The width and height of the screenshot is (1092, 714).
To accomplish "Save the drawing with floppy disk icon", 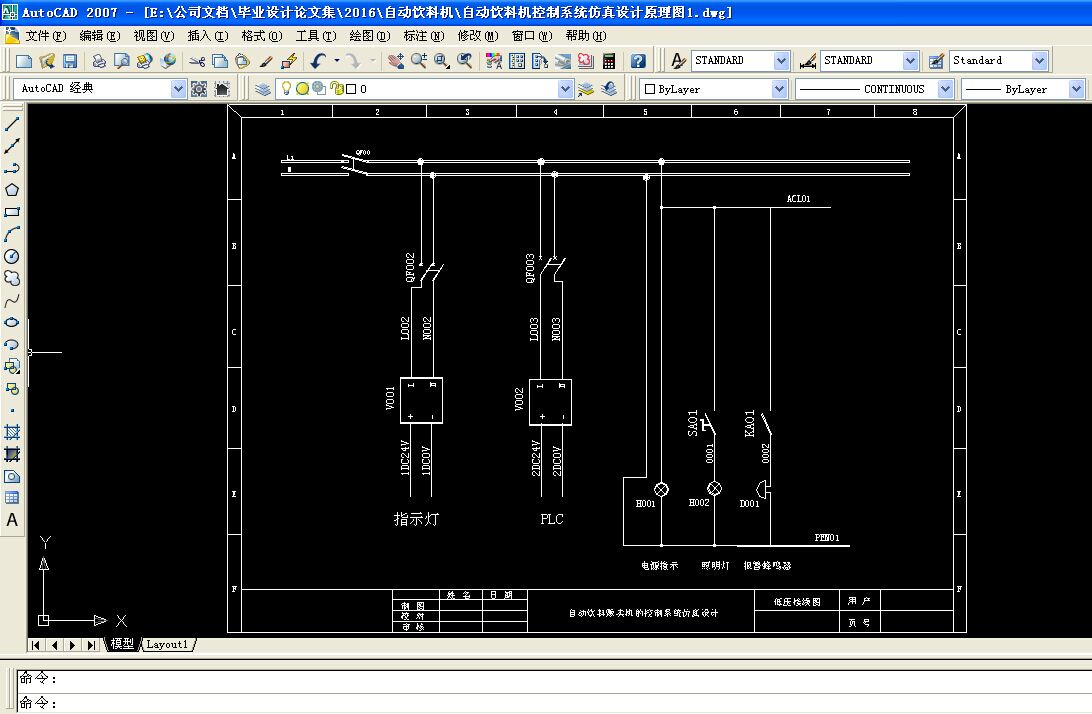I will (x=70, y=61).
